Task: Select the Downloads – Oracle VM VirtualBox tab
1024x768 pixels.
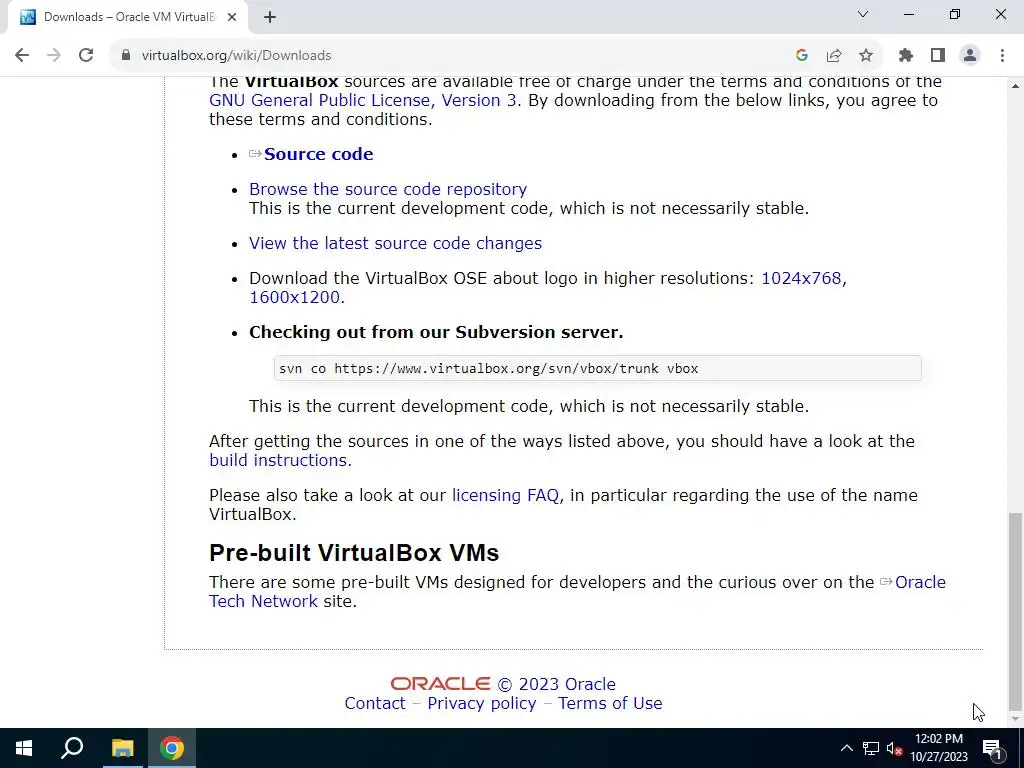Action: (128, 17)
